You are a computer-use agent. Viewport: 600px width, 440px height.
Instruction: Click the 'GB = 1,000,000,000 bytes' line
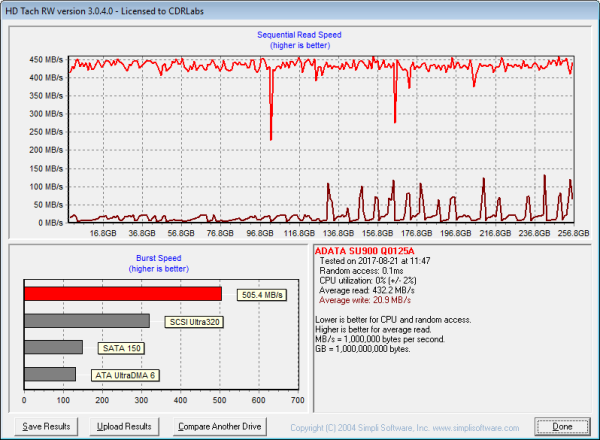click(363, 349)
